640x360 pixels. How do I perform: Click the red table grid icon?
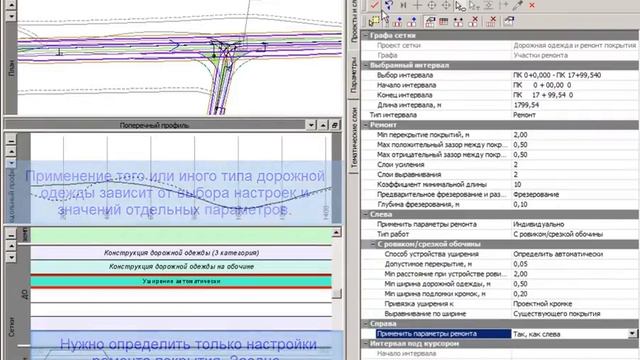coord(444,21)
